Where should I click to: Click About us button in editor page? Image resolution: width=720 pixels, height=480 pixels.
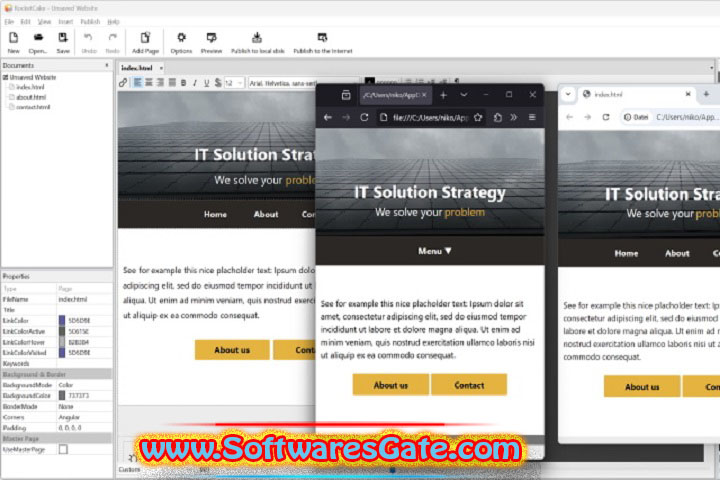(x=232, y=350)
